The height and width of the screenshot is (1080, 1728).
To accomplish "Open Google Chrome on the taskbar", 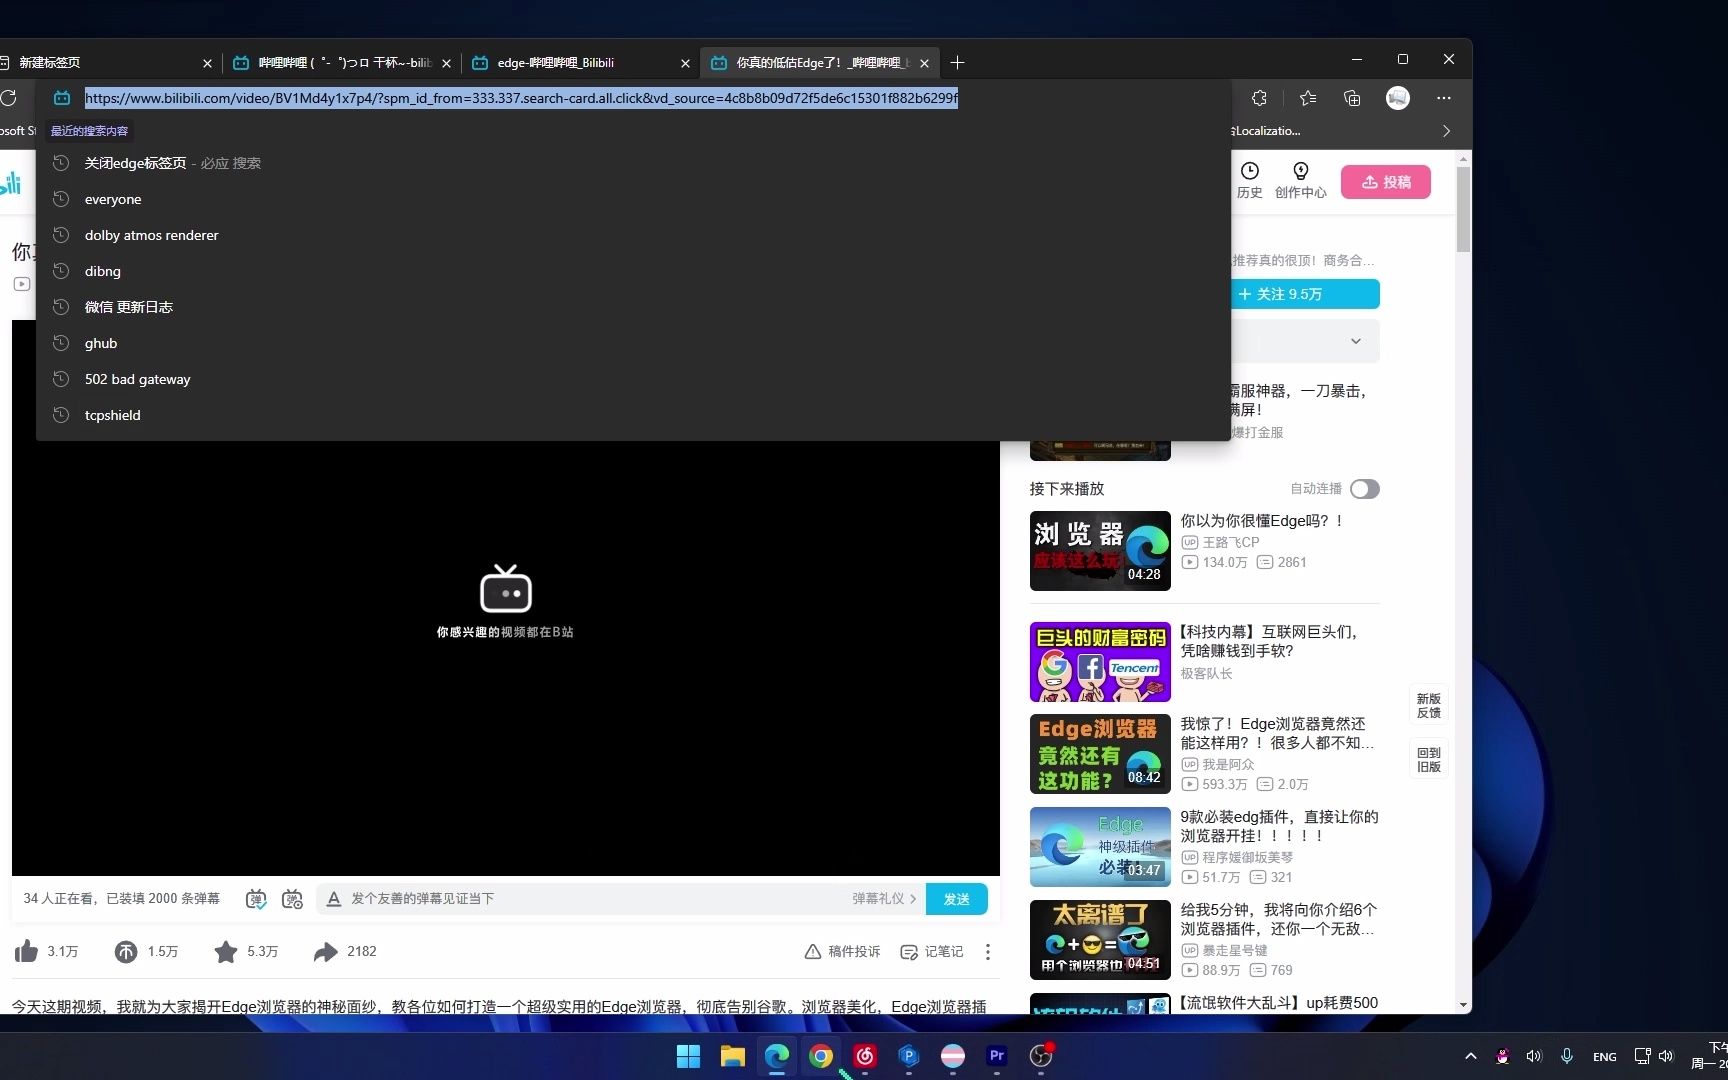I will tap(821, 1056).
